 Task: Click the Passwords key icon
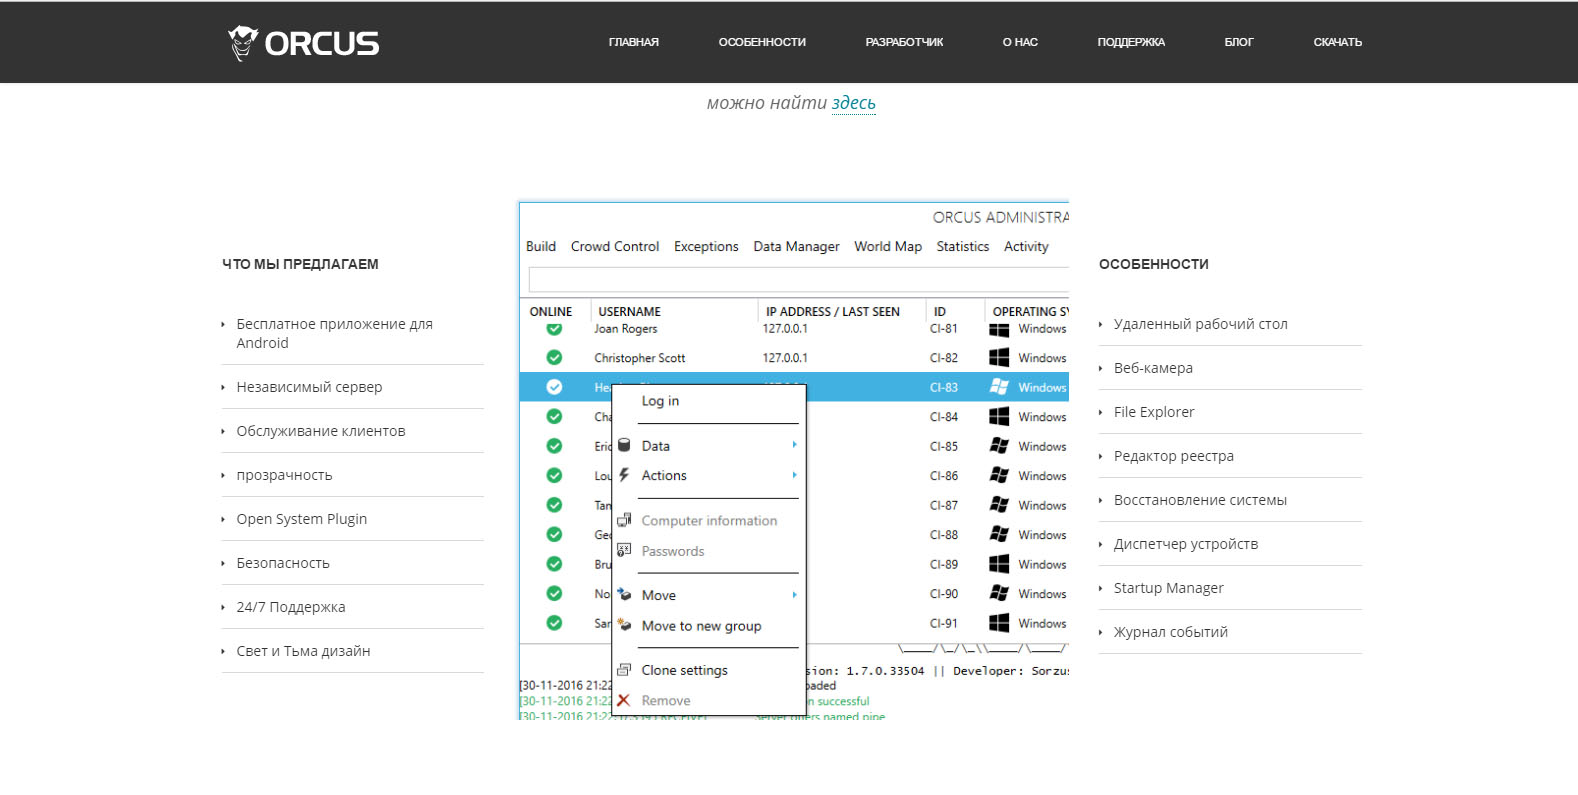[x=624, y=550]
